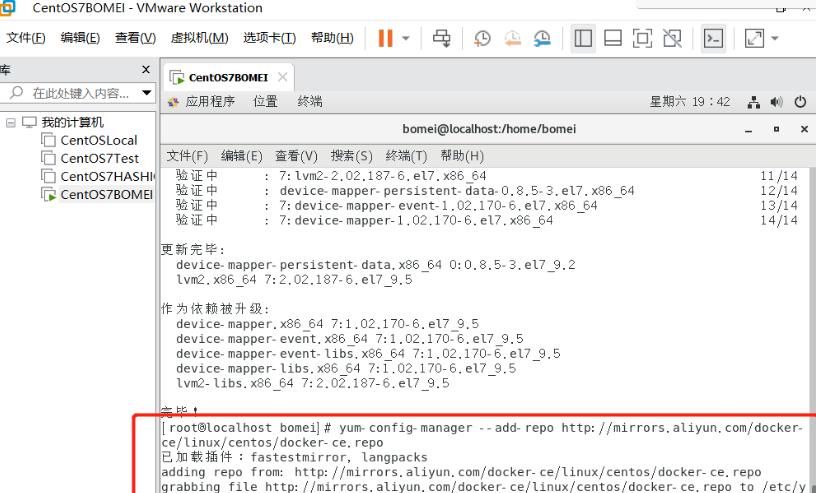
Task: Close the CentOS7BOMEI tab
Action: pos(283,77)
